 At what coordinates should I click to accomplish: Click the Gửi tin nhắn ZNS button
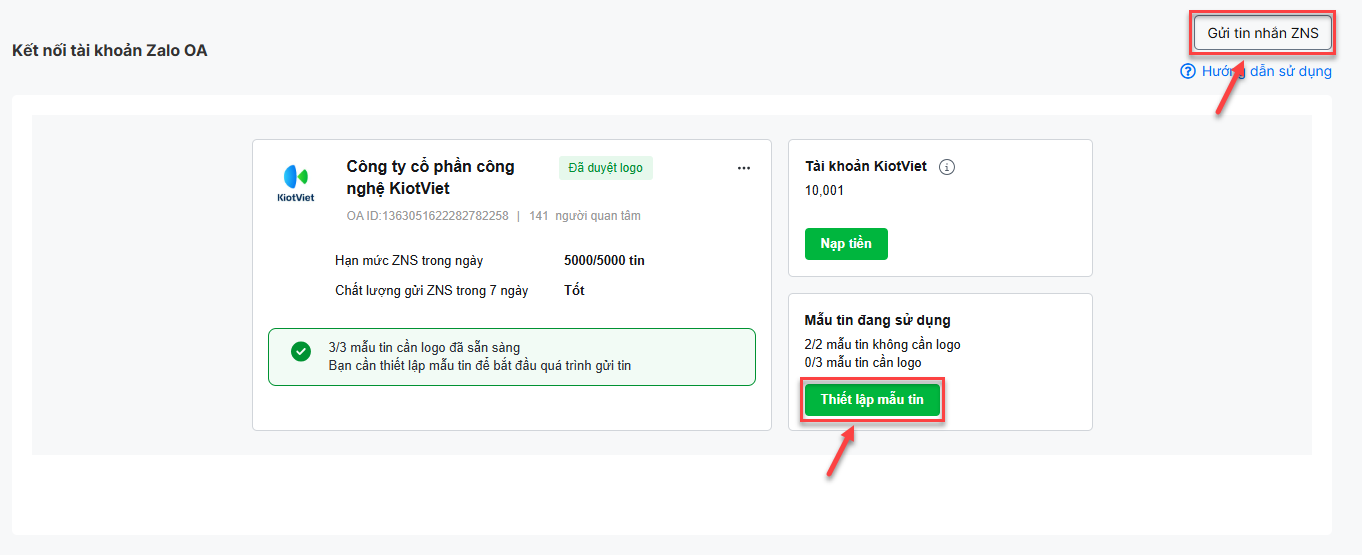1262,33
